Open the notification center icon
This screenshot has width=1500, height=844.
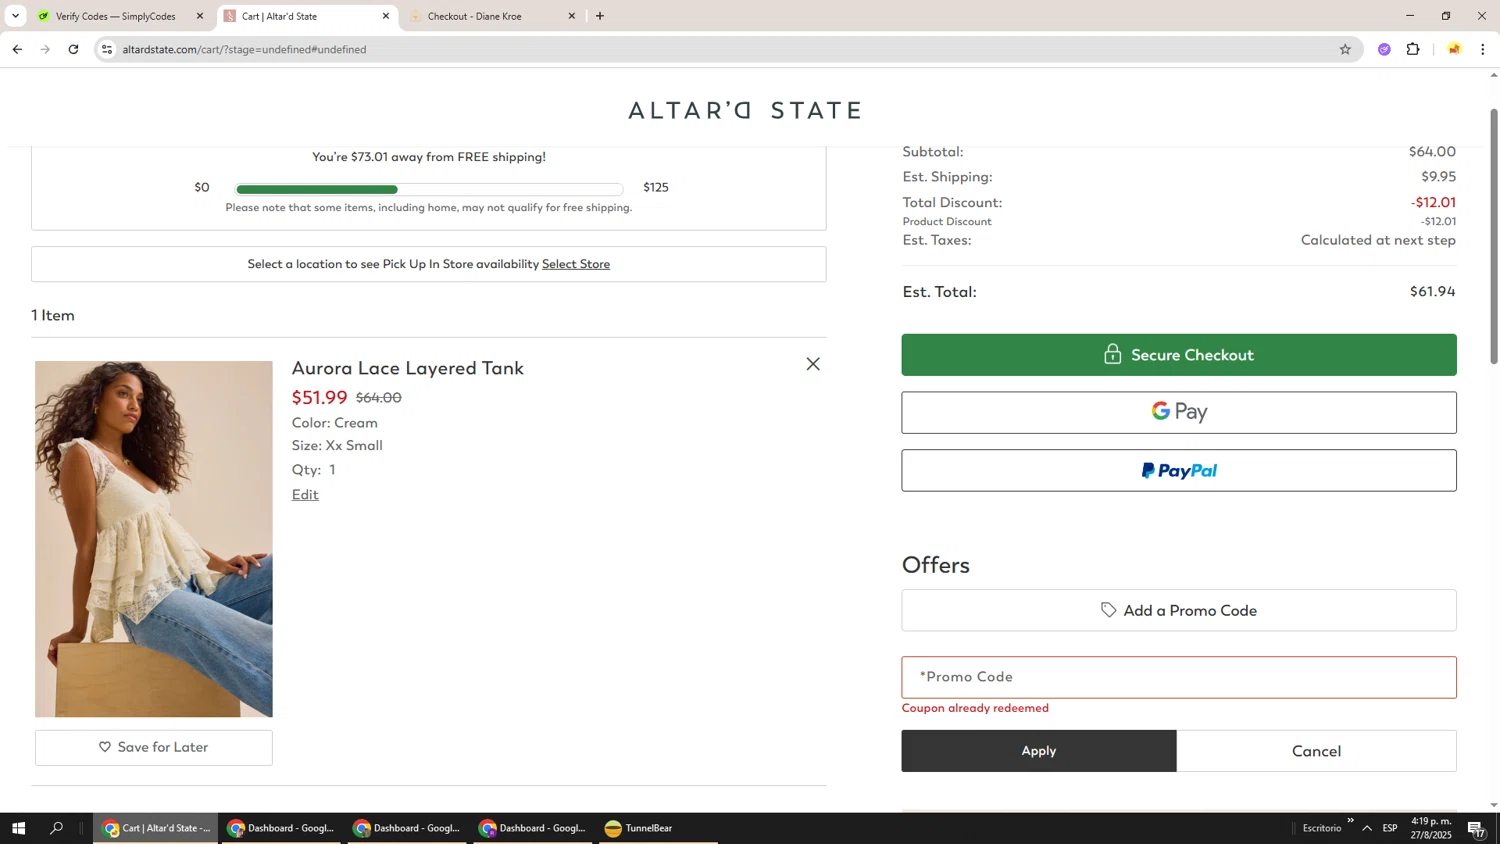(1476, 828)
